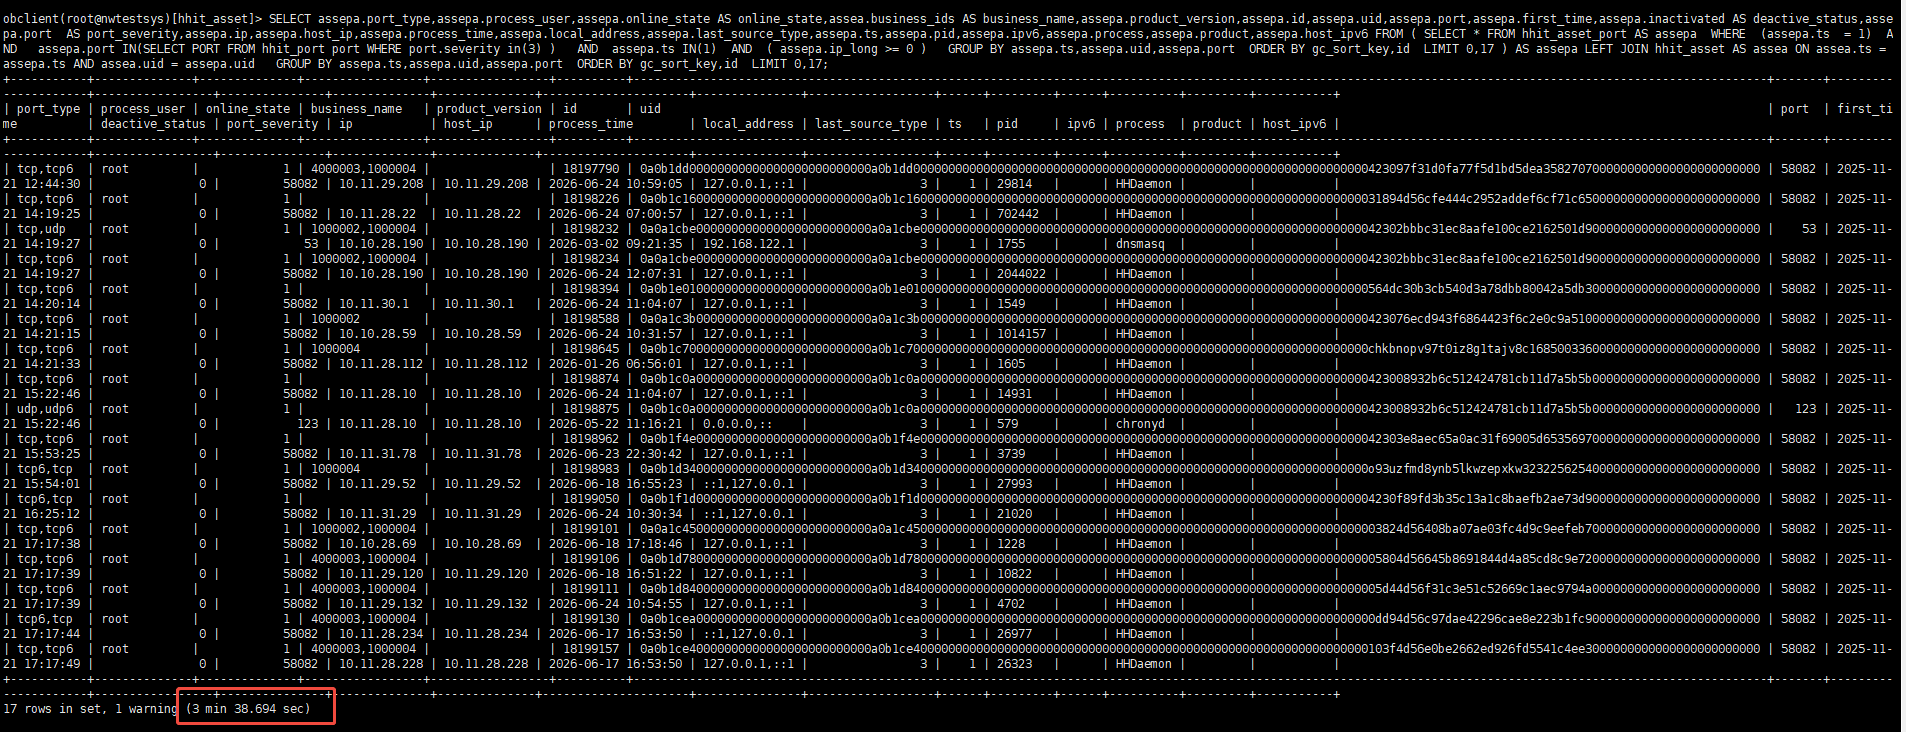Select the local_address column header
Viewport: 1906px width, 732px height.
(x=748, y=124)
